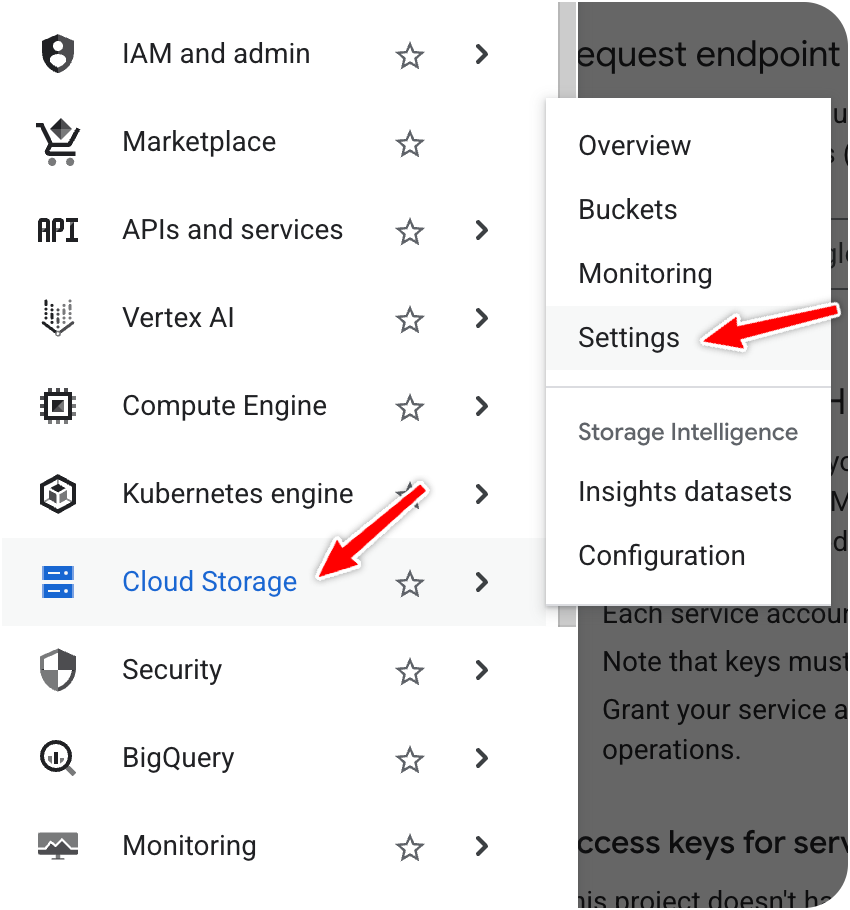The image size is (850, 910).
Task: Click the IAM and admin shield icon
Action: [58, 54]
